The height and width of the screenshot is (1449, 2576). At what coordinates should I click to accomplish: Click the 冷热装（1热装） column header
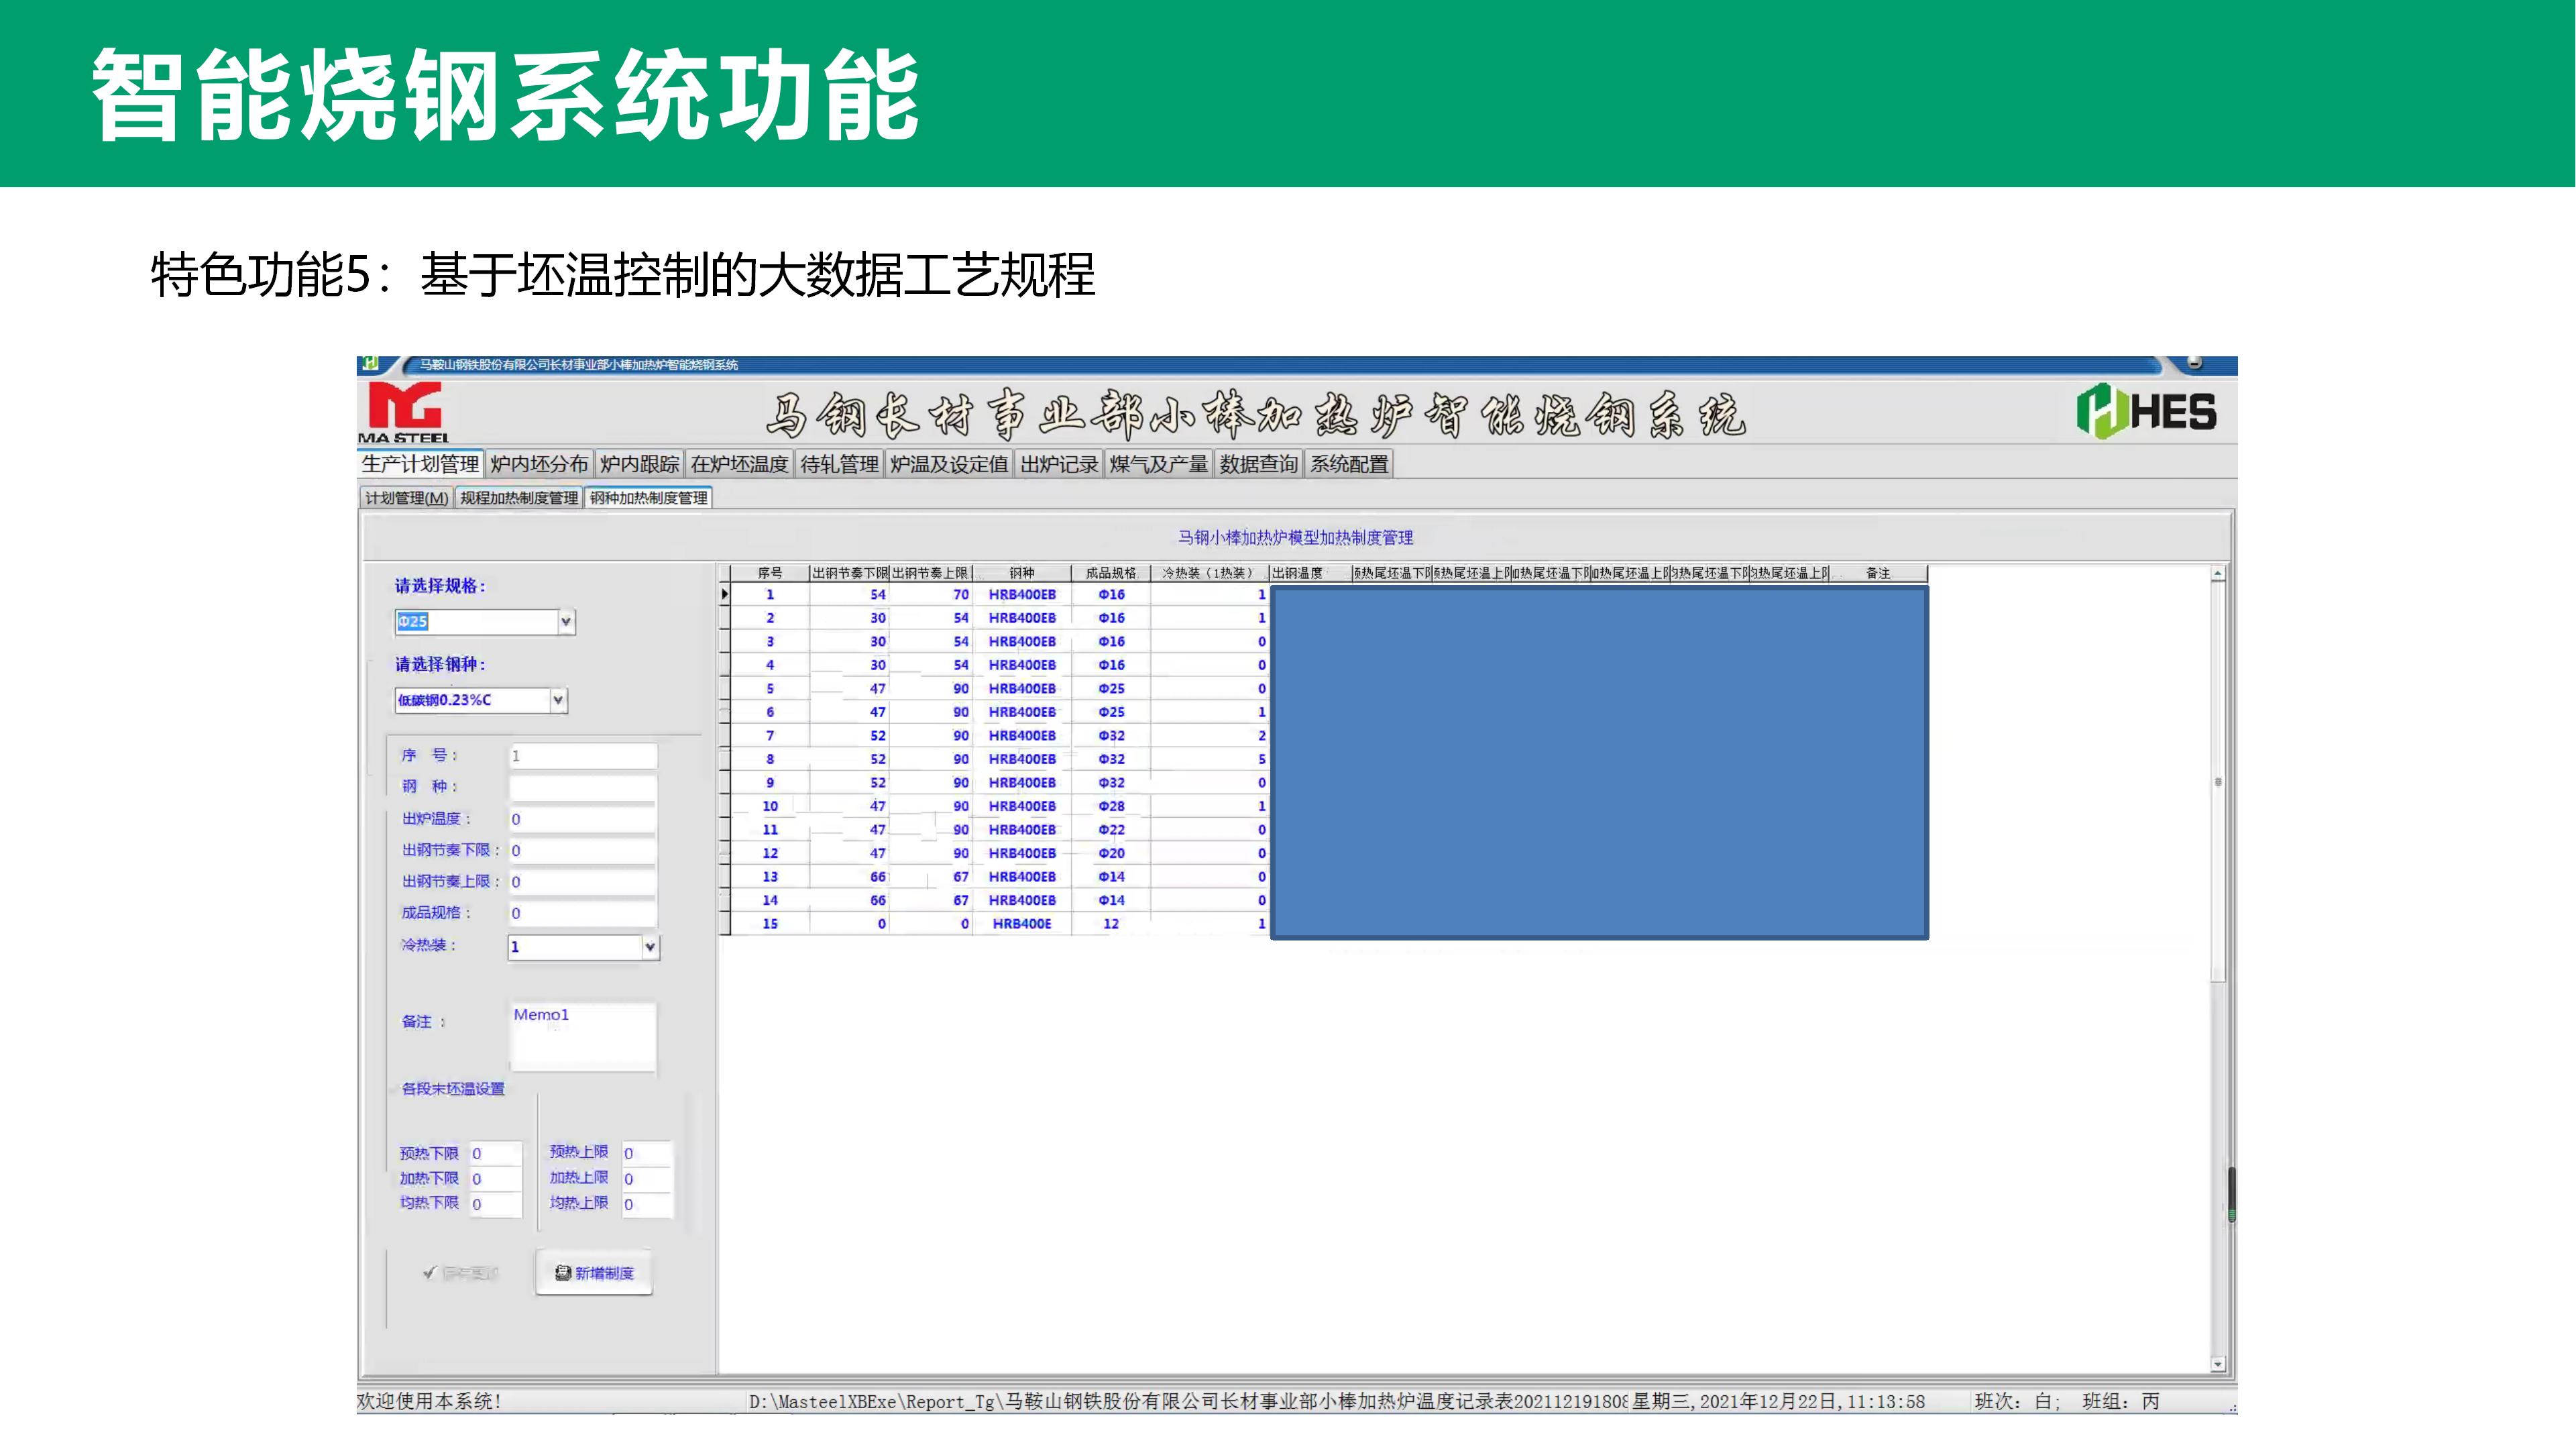point(1209,573)
